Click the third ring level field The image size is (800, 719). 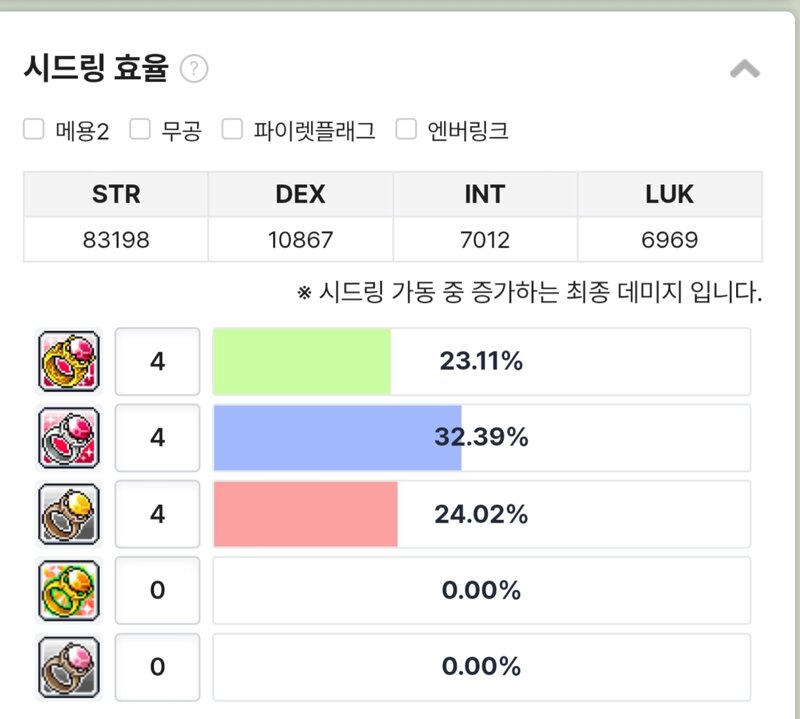[157, 514]
